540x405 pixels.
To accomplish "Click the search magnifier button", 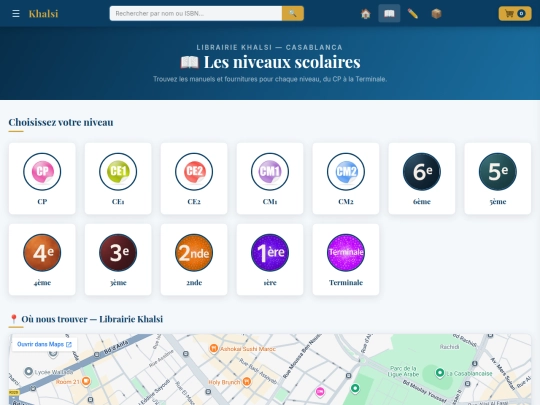I will coord(293,13).
